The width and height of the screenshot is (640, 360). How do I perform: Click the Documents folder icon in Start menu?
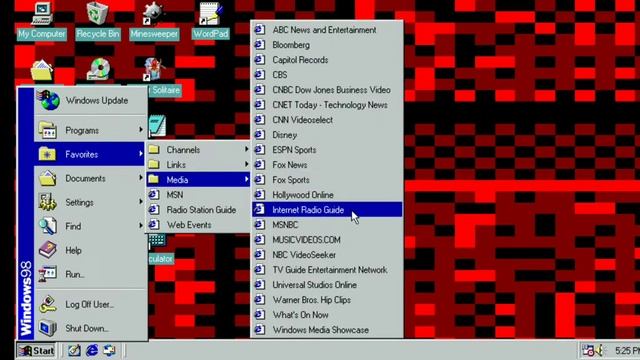pyautogui.click(x=48, y=178)
